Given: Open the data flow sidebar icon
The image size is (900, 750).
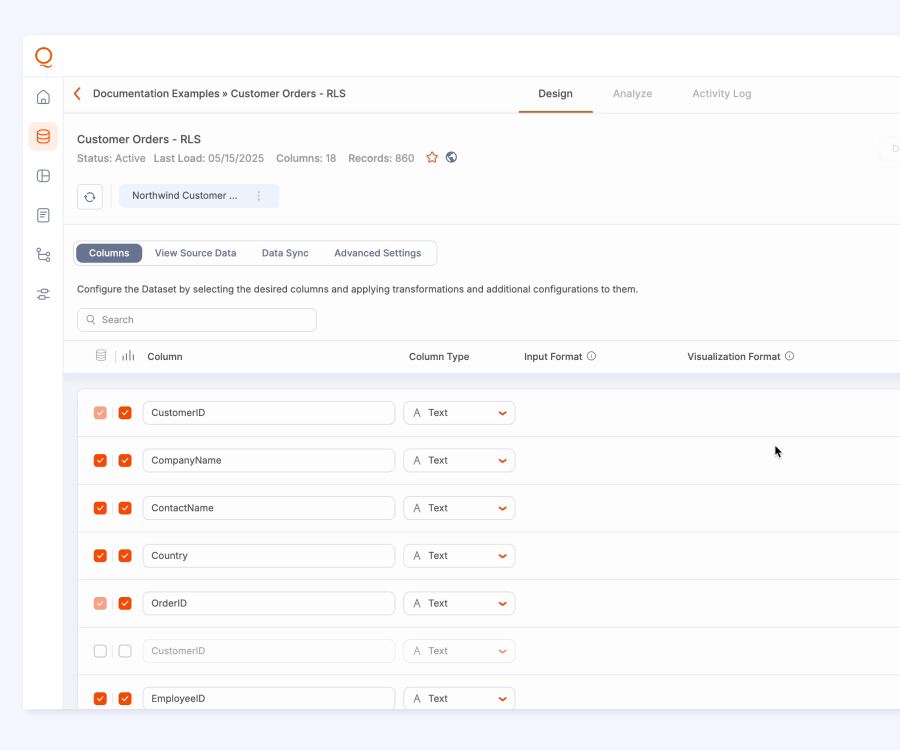Looking at the screenshot, I should 43,255.
